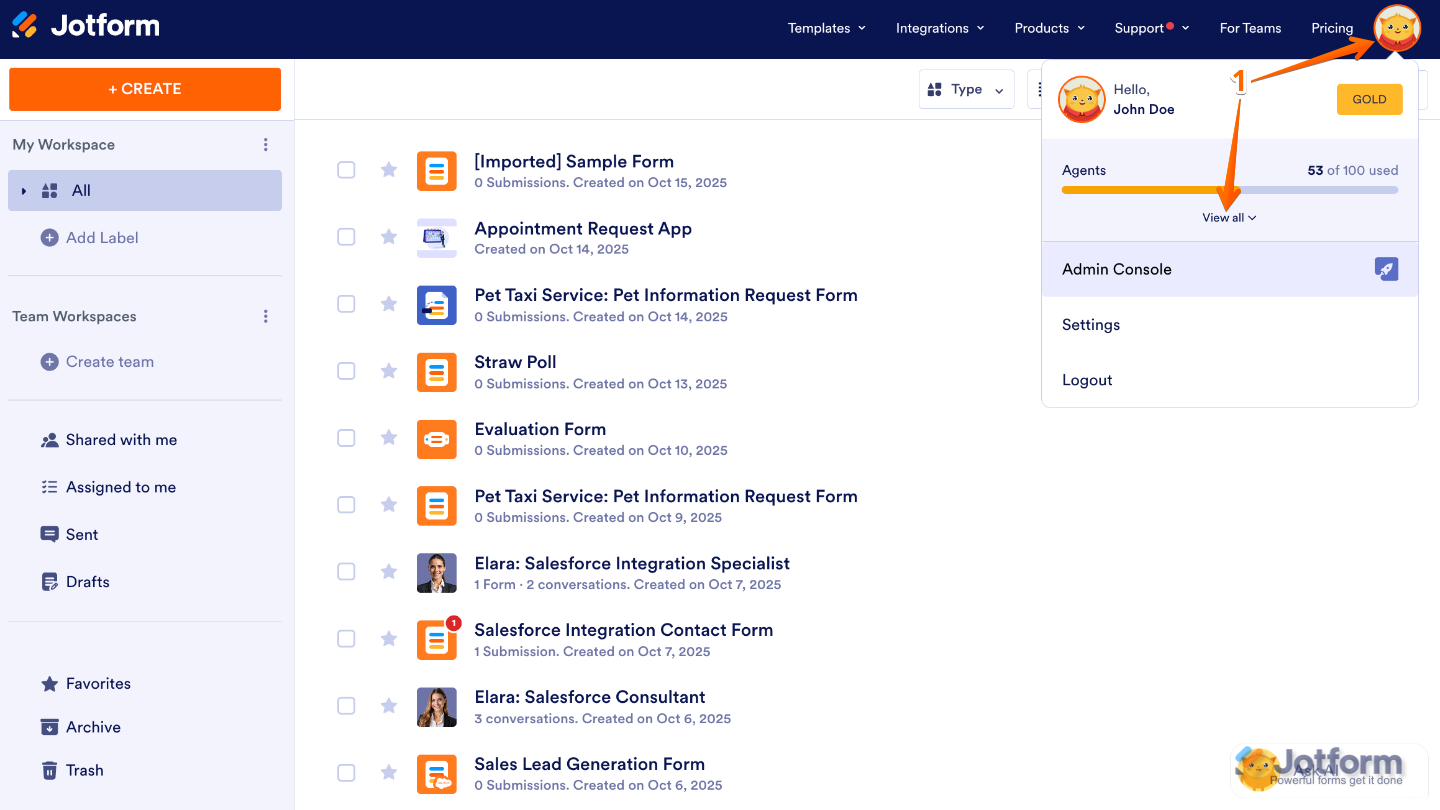Expand the Templates menu in header

(826, 28)
